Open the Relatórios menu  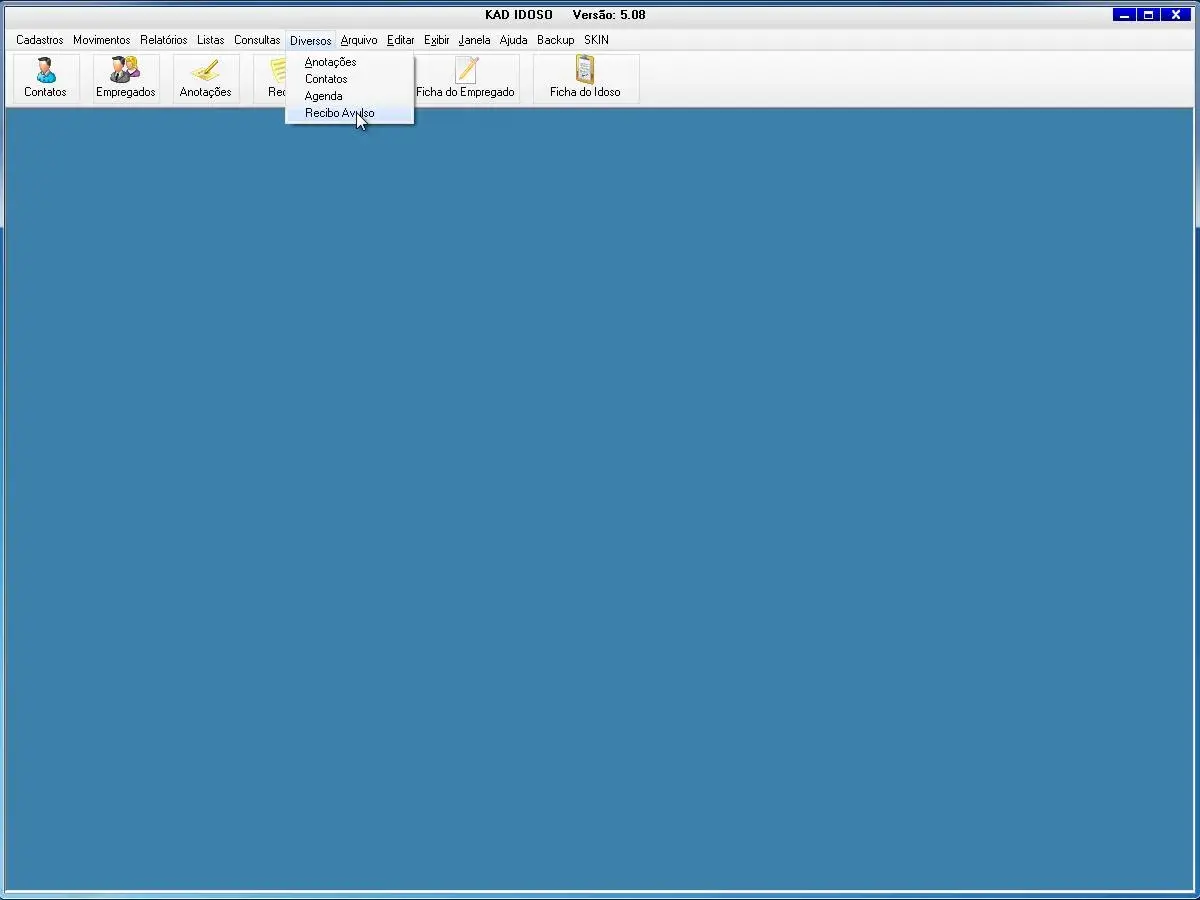(x=163, y=40)
